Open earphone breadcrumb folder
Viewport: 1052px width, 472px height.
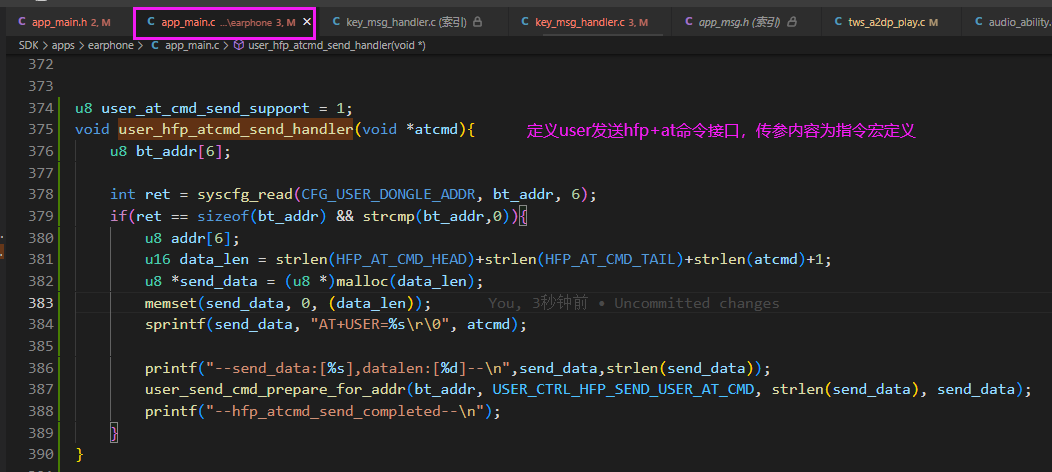pyautogui.click(x=111, y=46)
